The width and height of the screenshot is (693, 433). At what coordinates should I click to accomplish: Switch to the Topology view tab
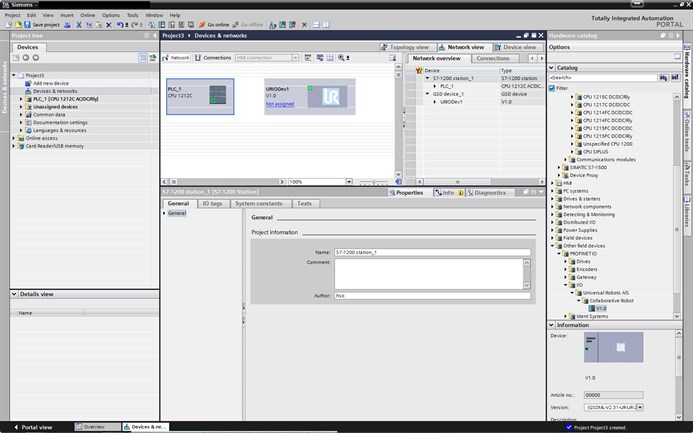pyautogui.click(x=408, y=47)
